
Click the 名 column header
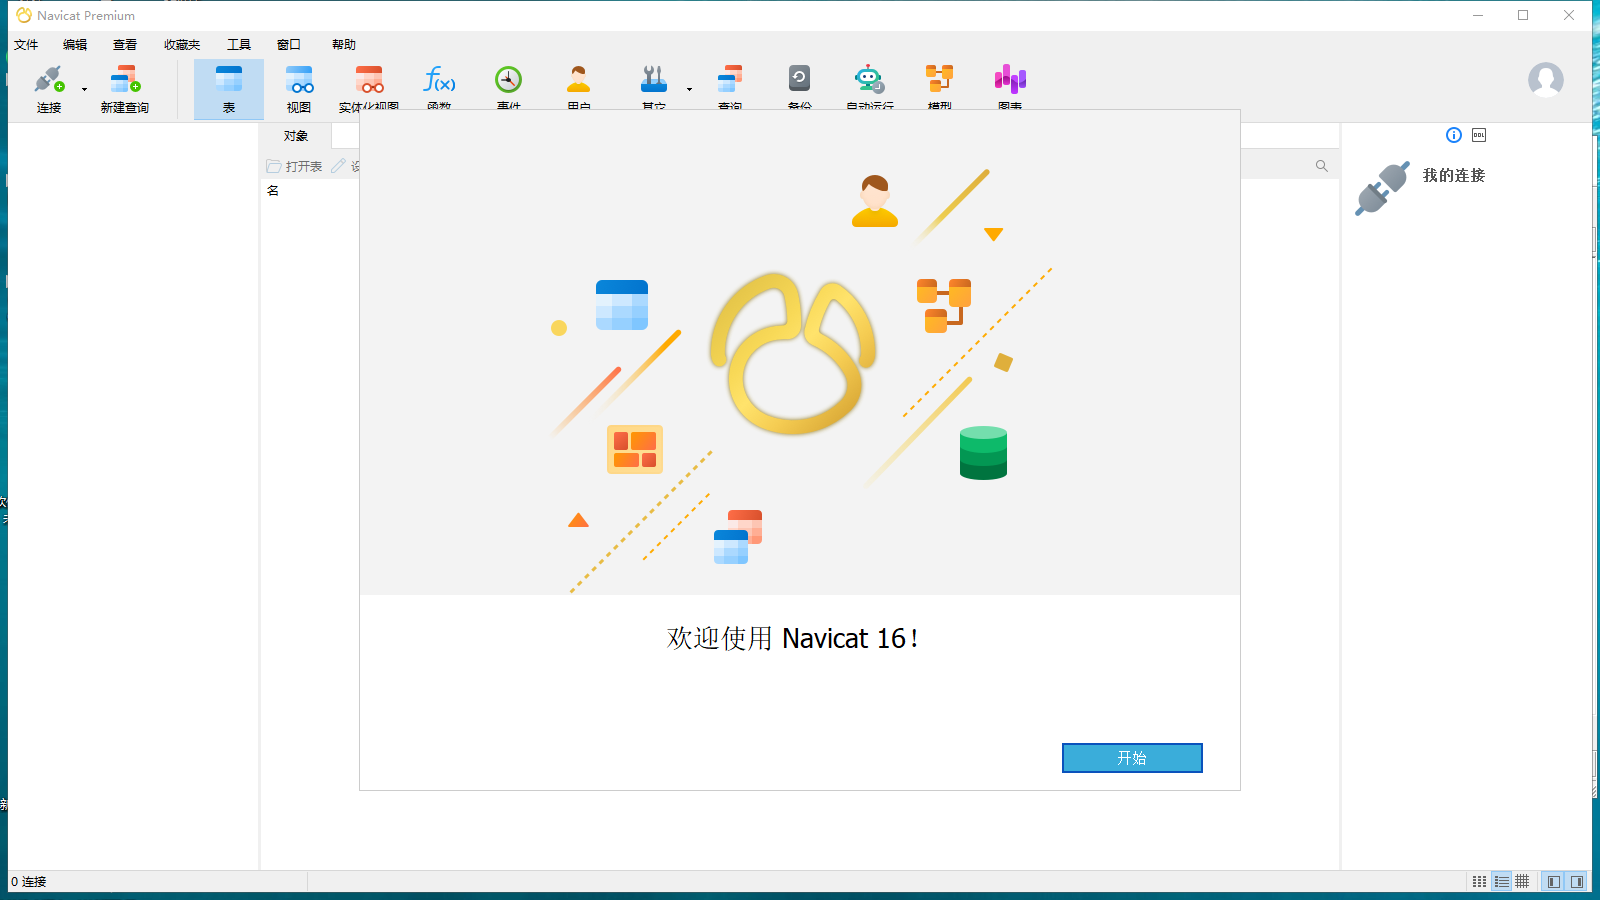click(273, 190)
